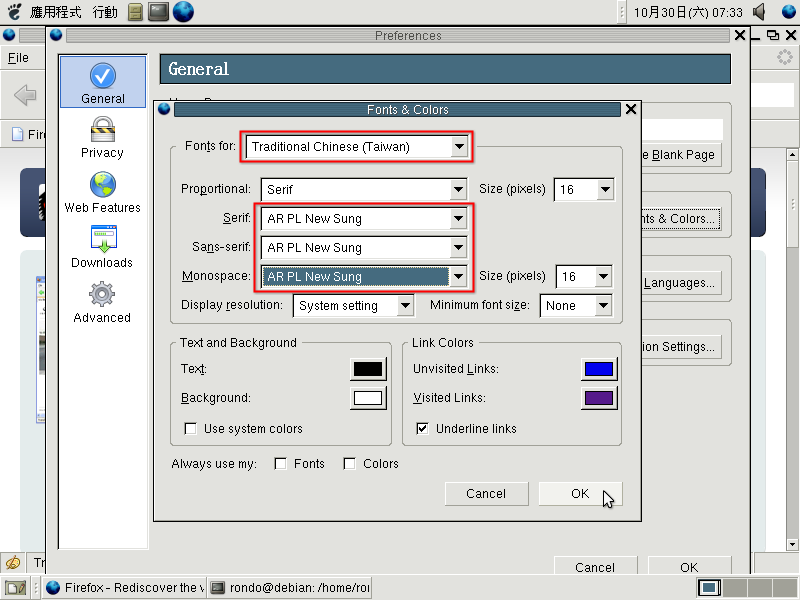Cancel the Fonts & Colors dialog
Screen dimensions: 800x600
pyautogui.click(x=485, y=493)
